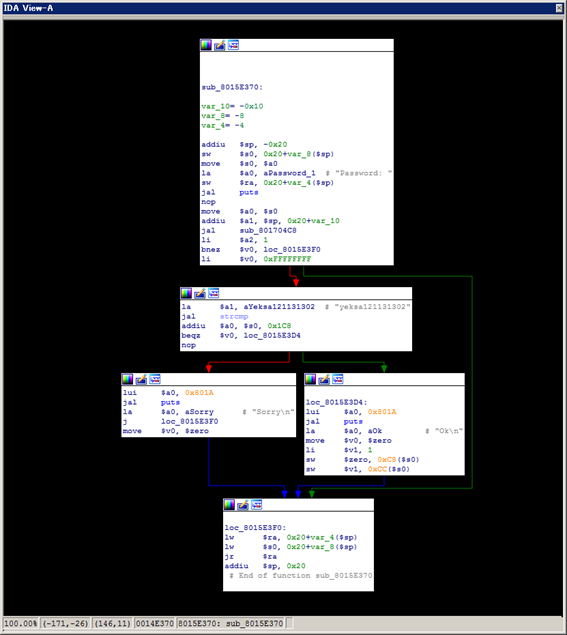Click group icon on strcmp block header

pyautogui.click(x=213, y=293)
